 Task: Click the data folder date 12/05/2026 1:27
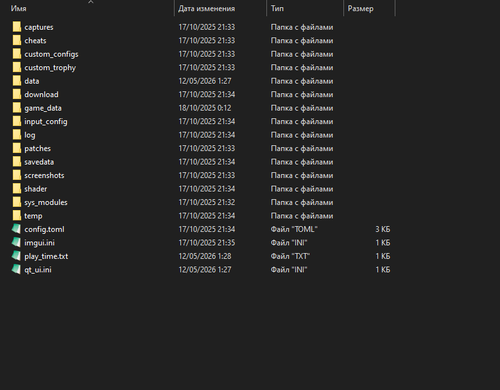click(x=205, y=81)
